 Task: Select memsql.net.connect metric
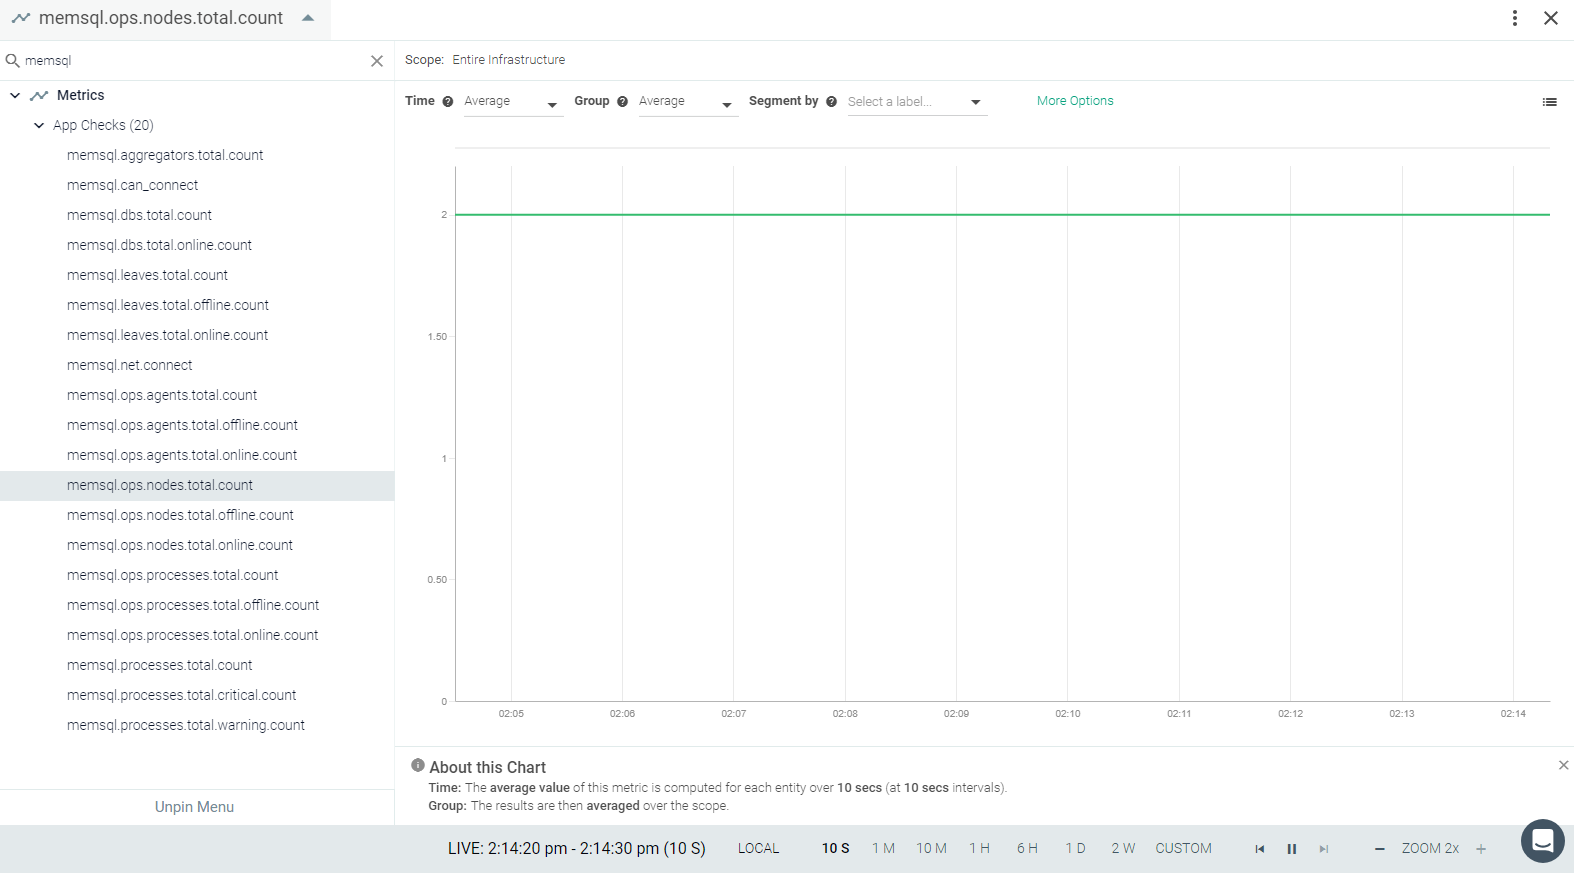pos(130,365)
